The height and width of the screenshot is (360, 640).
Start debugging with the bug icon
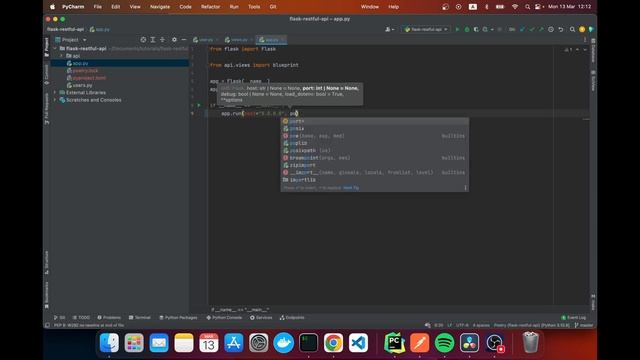click(x=467, y=29)
